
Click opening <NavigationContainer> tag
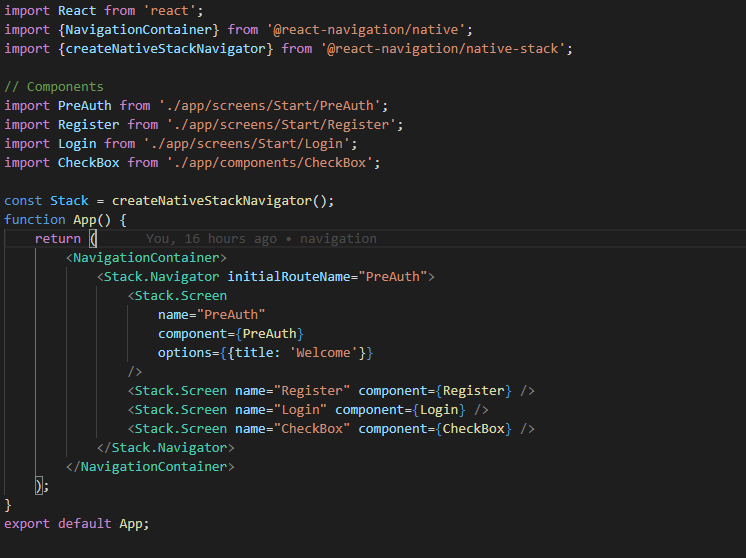coord(146,258)
